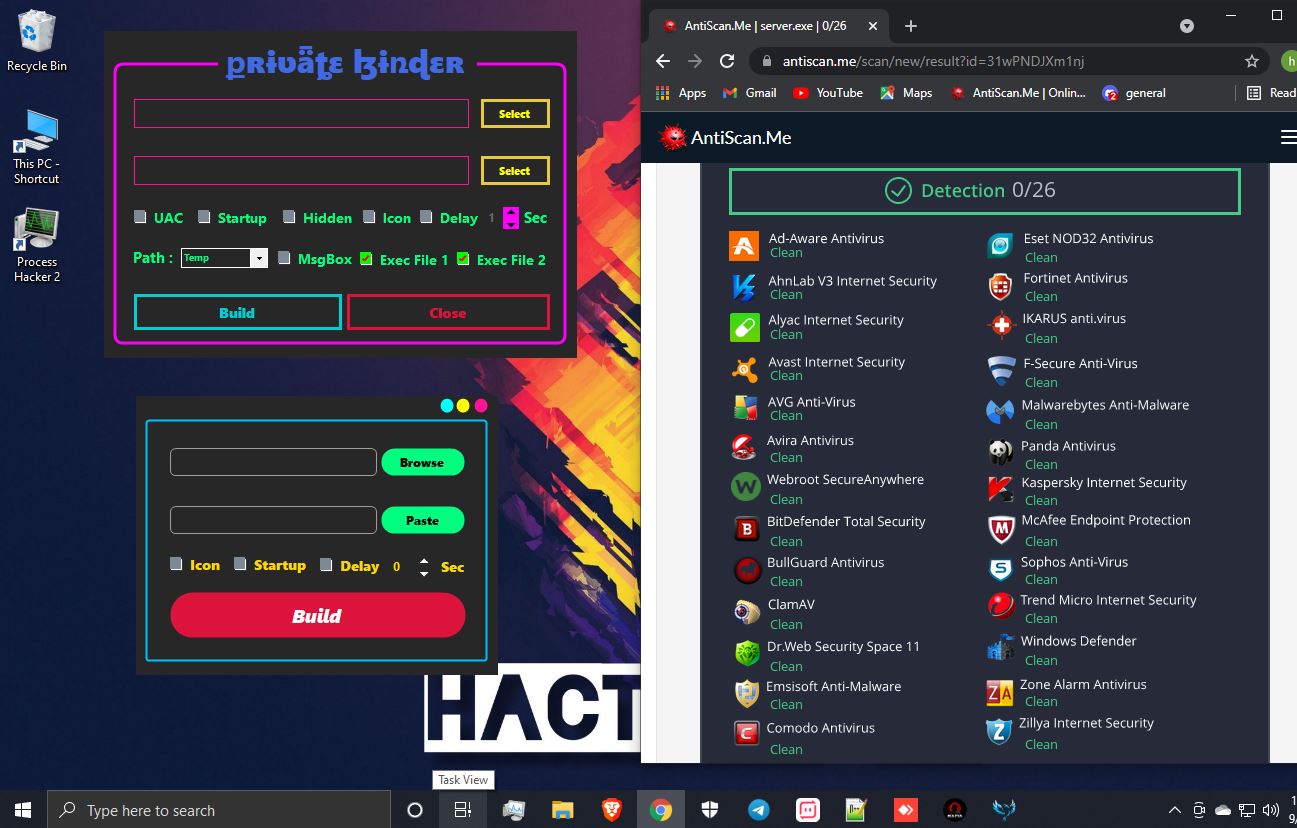Click the red-outlined Close button in Private Binder

click(x=448, y=312)
